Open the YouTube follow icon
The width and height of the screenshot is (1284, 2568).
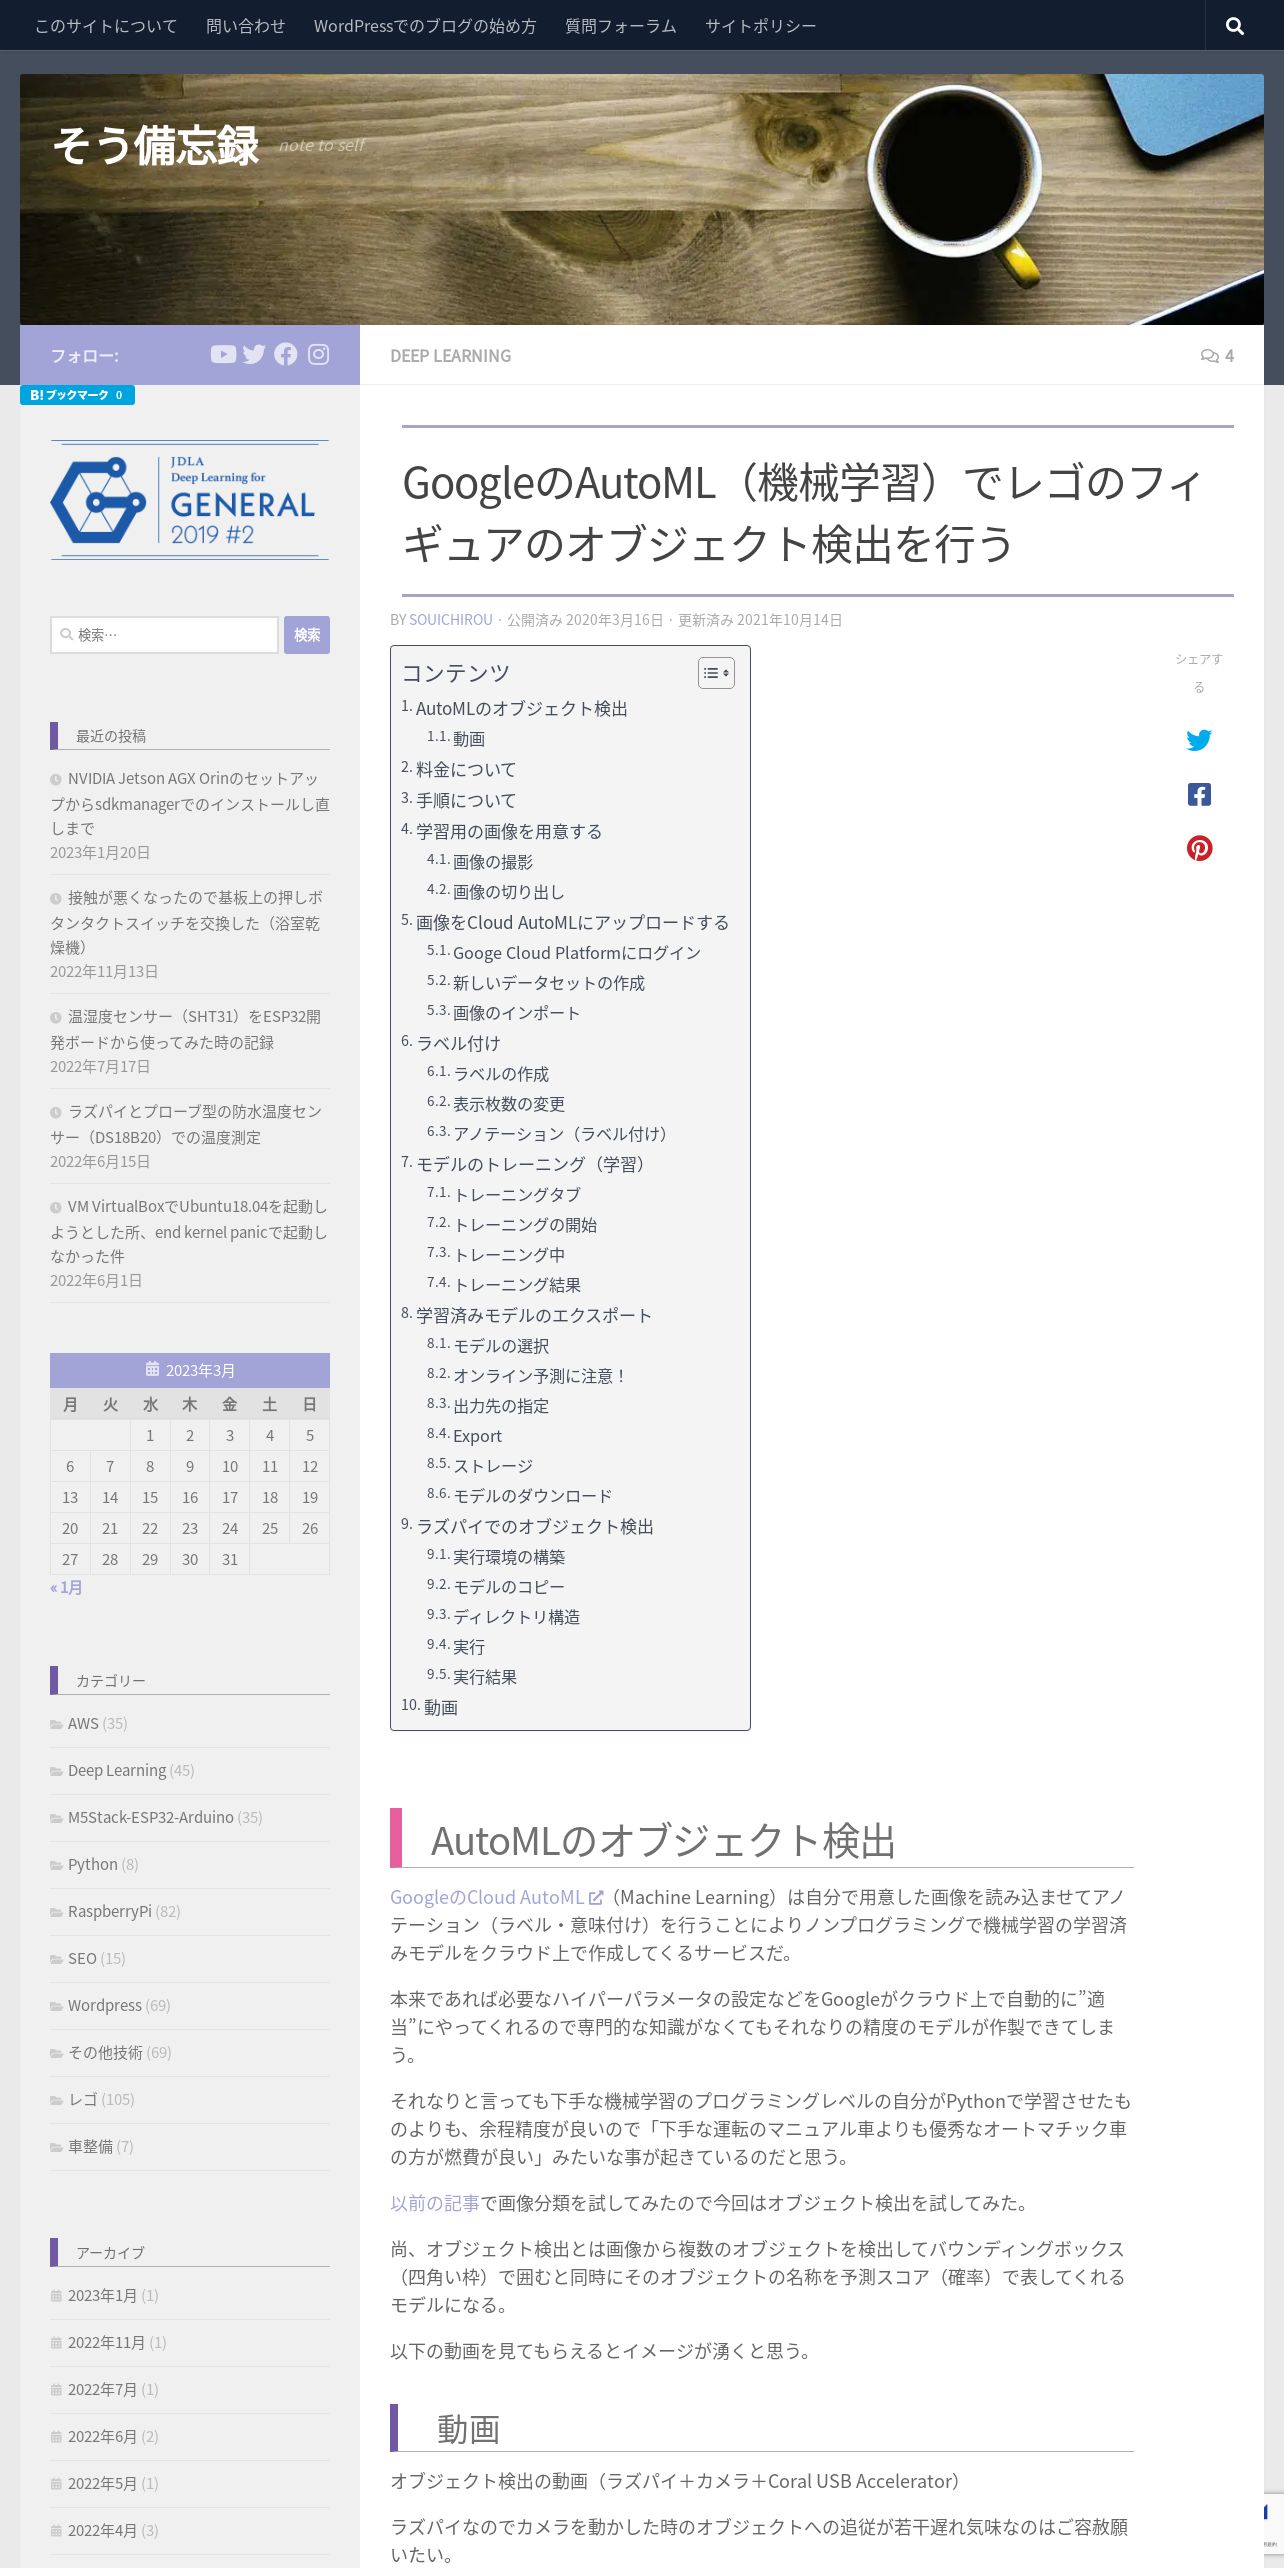click(223, 354)
